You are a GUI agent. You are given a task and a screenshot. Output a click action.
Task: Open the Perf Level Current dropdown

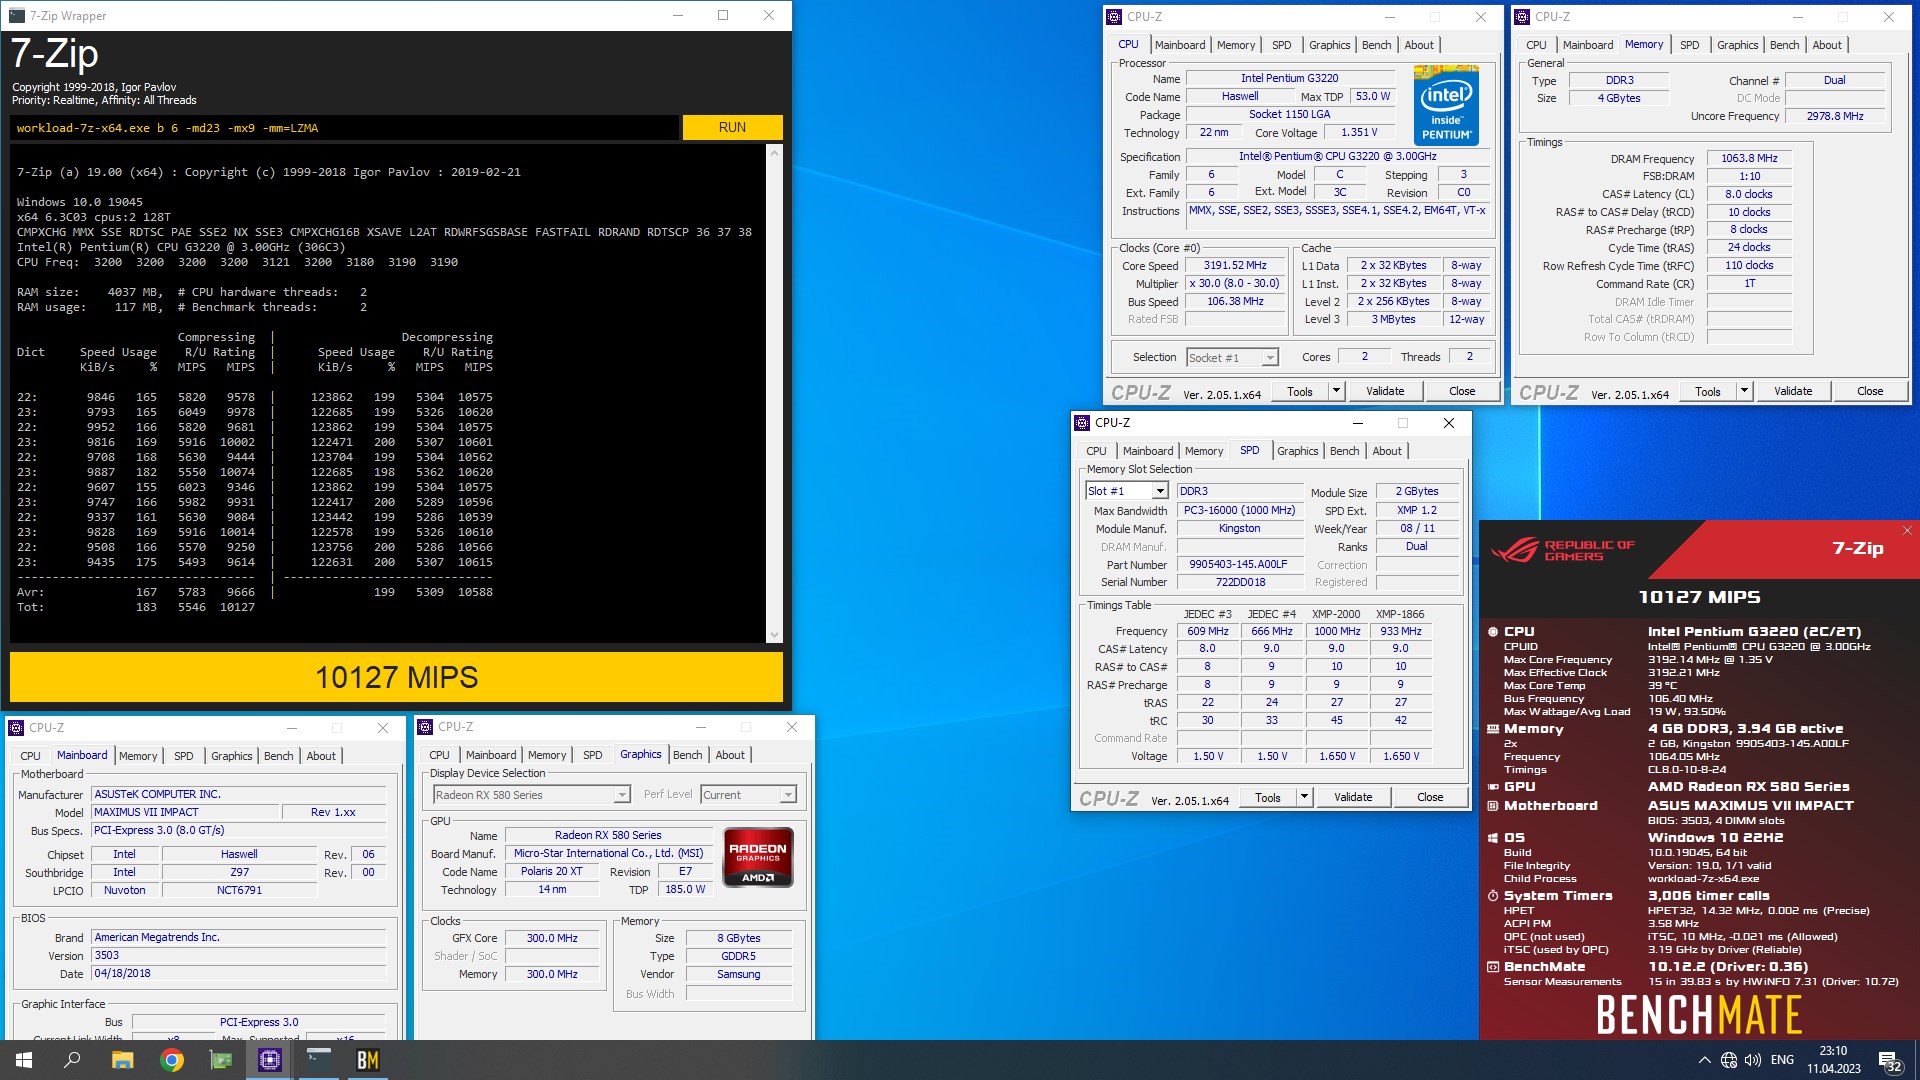pos(748,795)
